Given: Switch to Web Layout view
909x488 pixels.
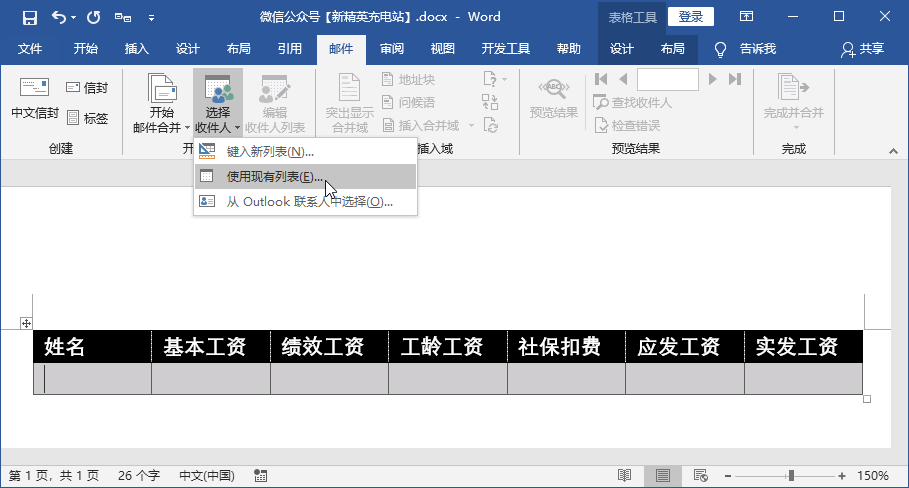Looking at the screenshot, I should [700, 476].
